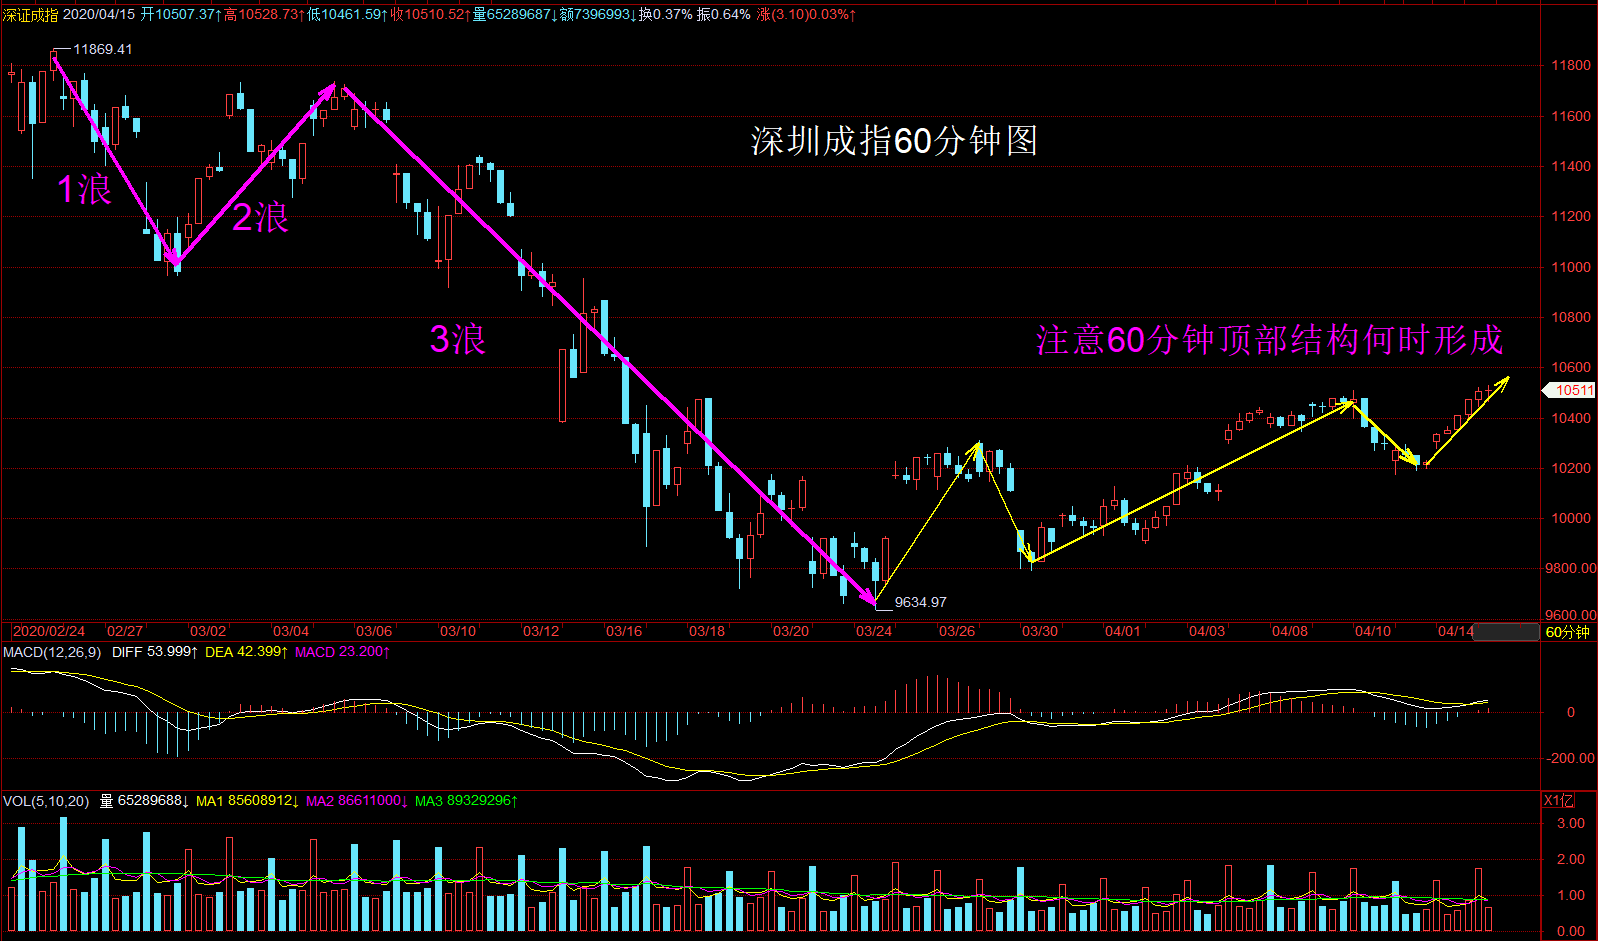Click the 03/16 date on time axis
The width and height of the screenshot is (1598, 941).
[x=624, y=631]
